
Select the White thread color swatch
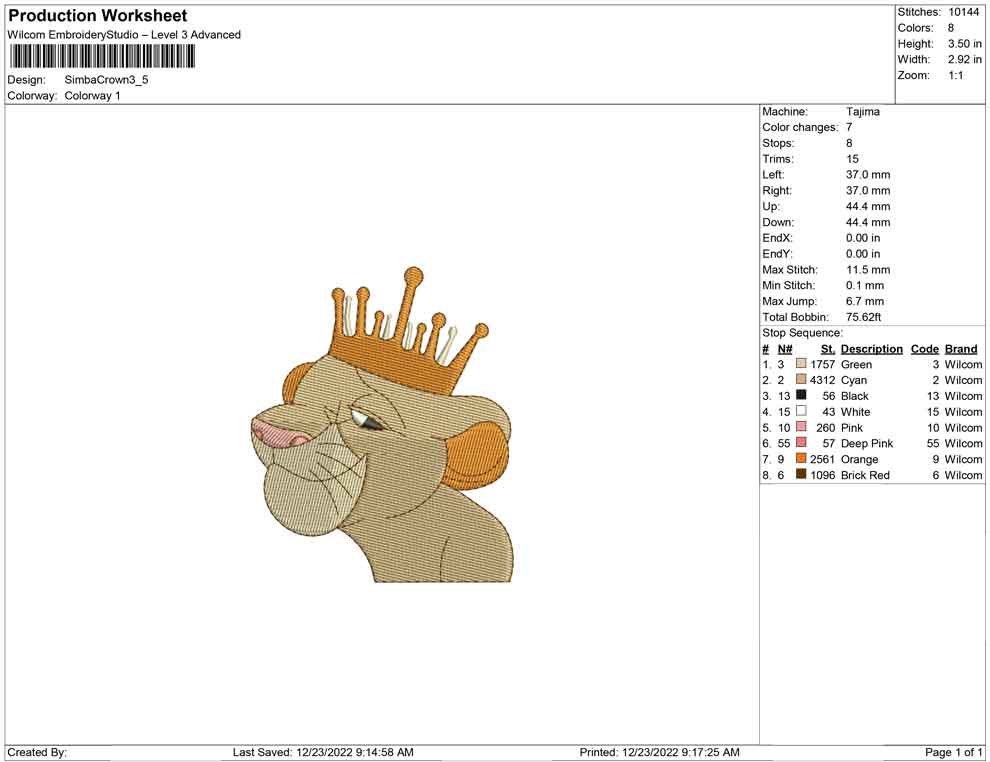(x=800, y=412)
